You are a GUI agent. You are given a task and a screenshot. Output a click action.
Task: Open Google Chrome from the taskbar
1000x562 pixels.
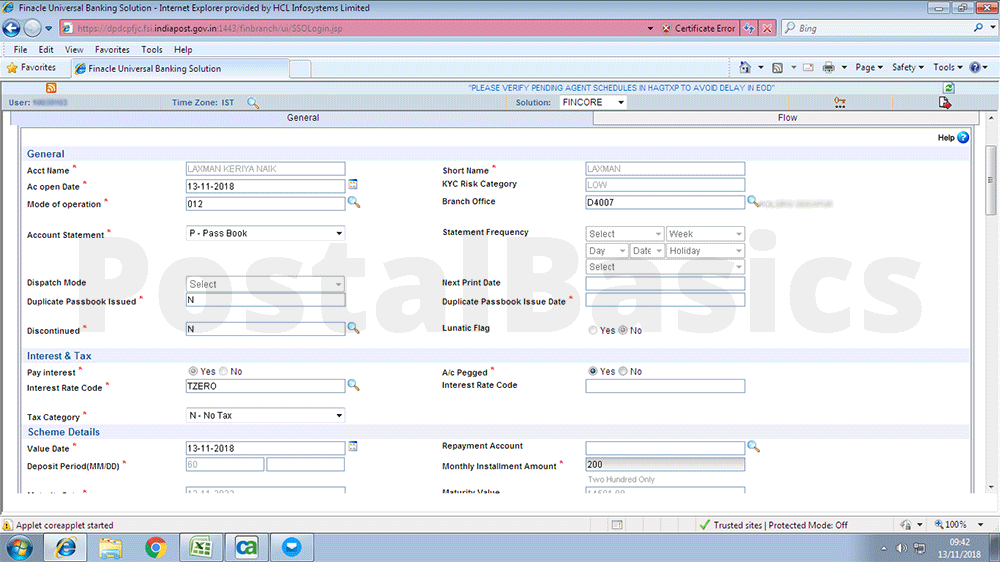click(x=155, y=547)
